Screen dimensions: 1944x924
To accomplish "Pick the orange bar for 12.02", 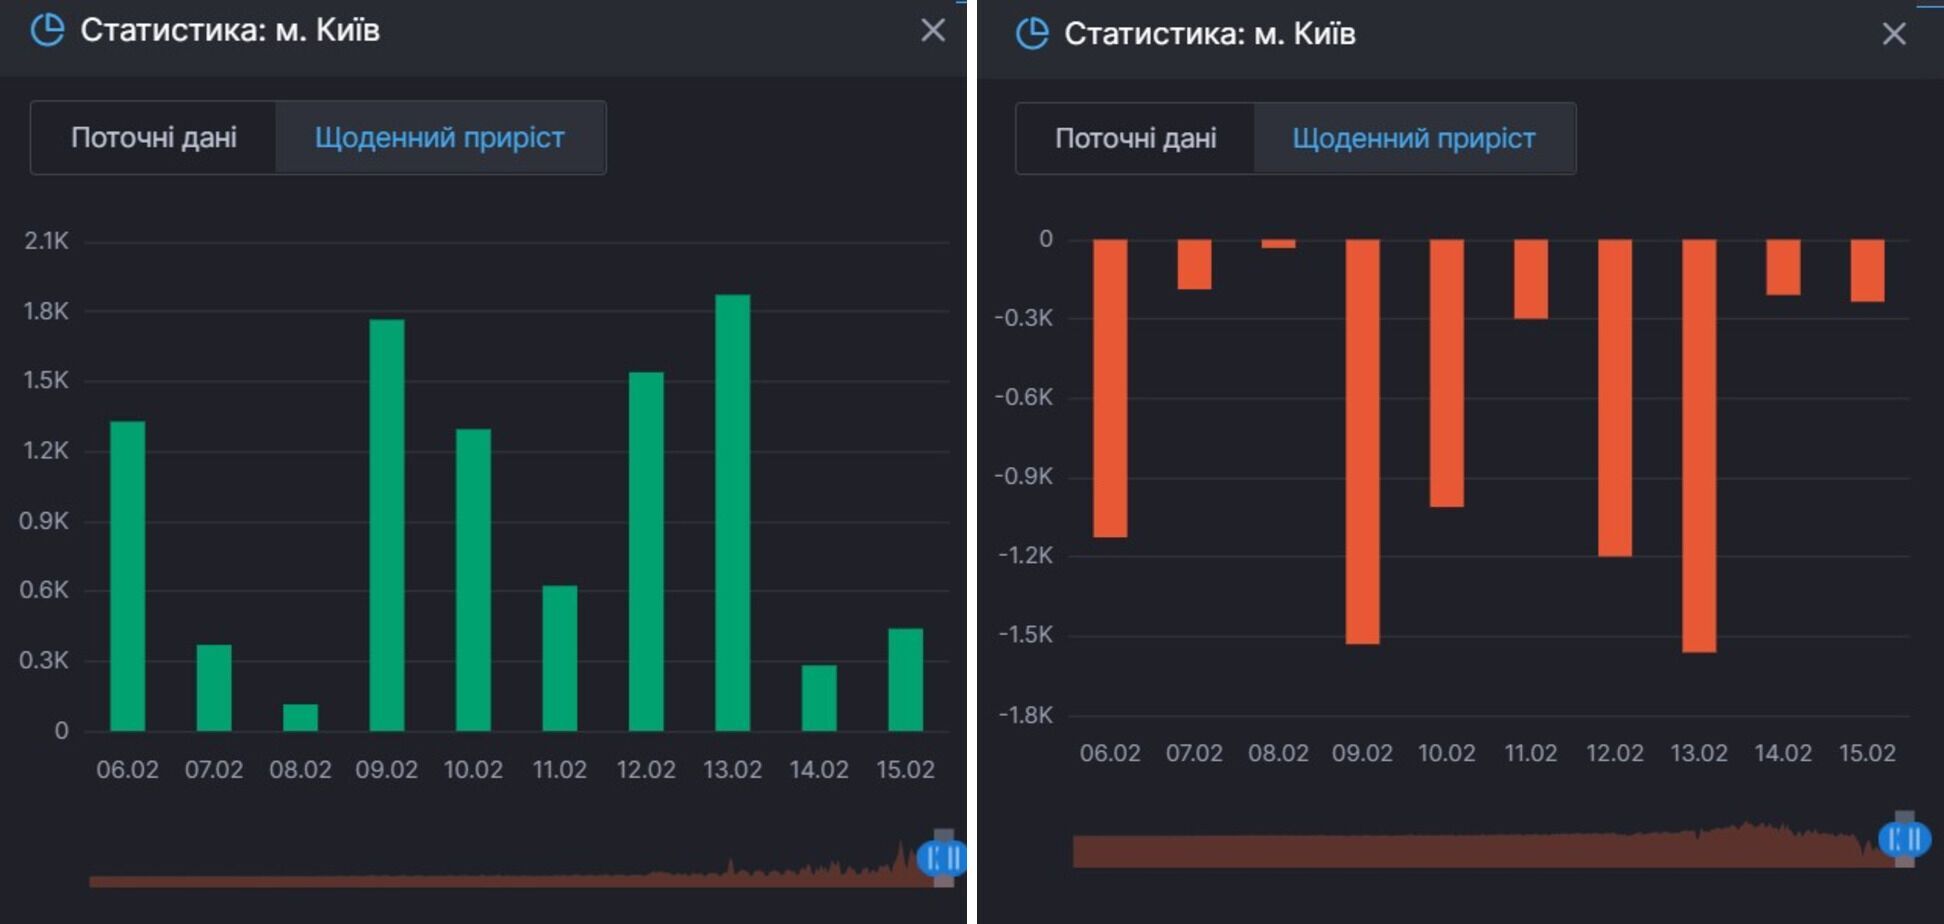I will pyautogui.click(x=1615, y=397).
